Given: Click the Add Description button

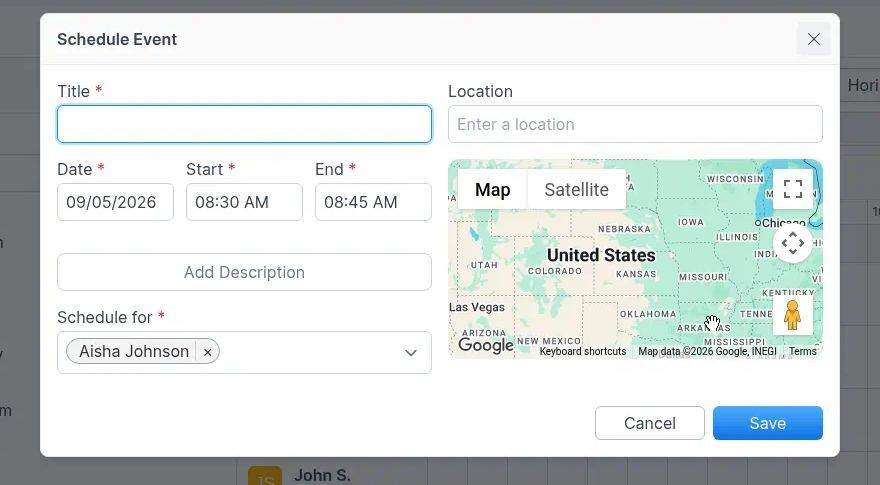Looking at the screenshot, I should point(244,272).
